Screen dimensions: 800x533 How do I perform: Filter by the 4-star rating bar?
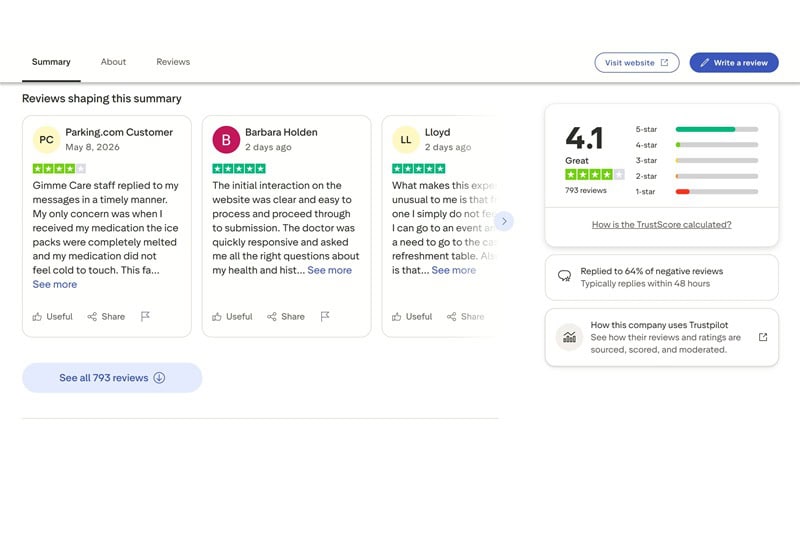pyautogui.click(x=696, y=145)
